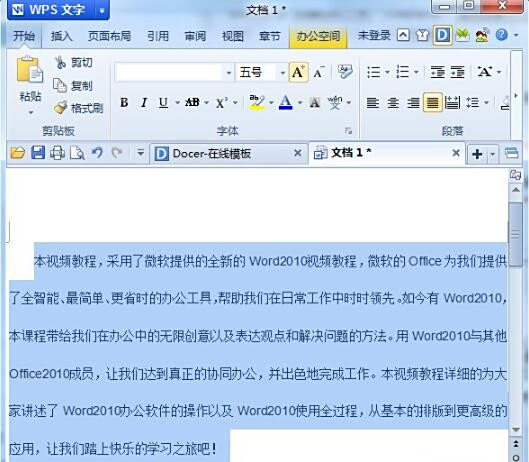This screenshot has width=529, height=462.
Task: Redo the last undone action
Action: pos(117,153)
